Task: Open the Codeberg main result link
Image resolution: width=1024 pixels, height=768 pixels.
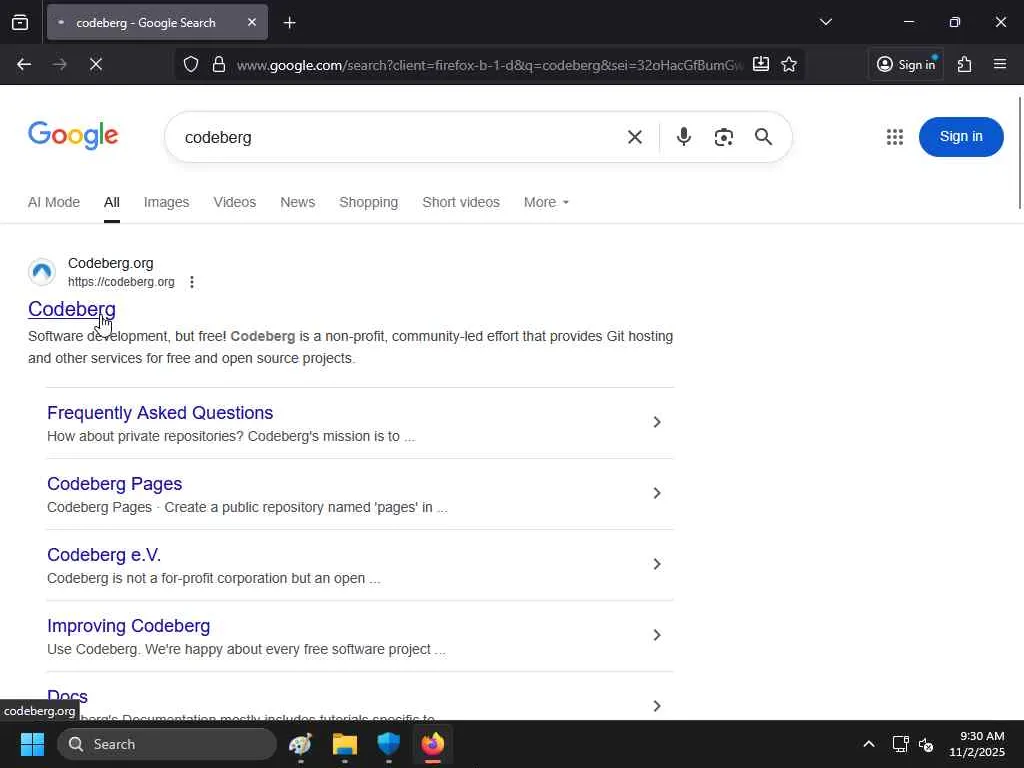Action: [x=72, y=309]
